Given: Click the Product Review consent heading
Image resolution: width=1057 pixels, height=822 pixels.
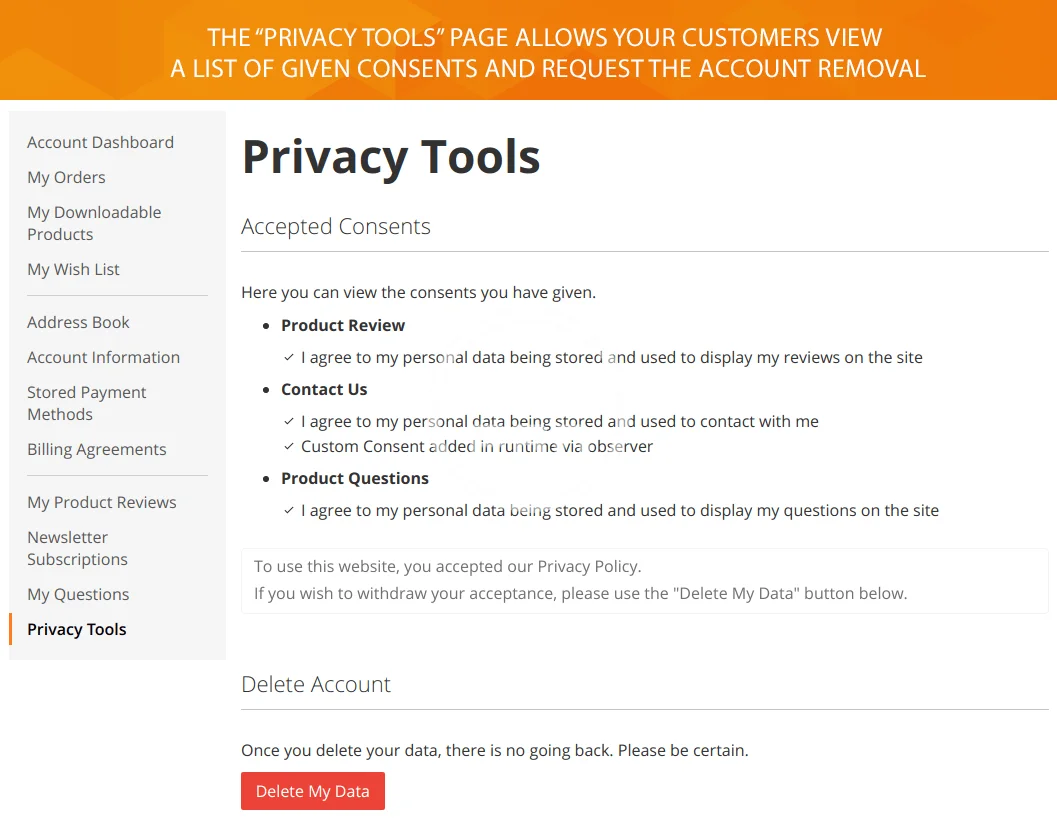Looking at the screenshot, I should click(343, 325).
